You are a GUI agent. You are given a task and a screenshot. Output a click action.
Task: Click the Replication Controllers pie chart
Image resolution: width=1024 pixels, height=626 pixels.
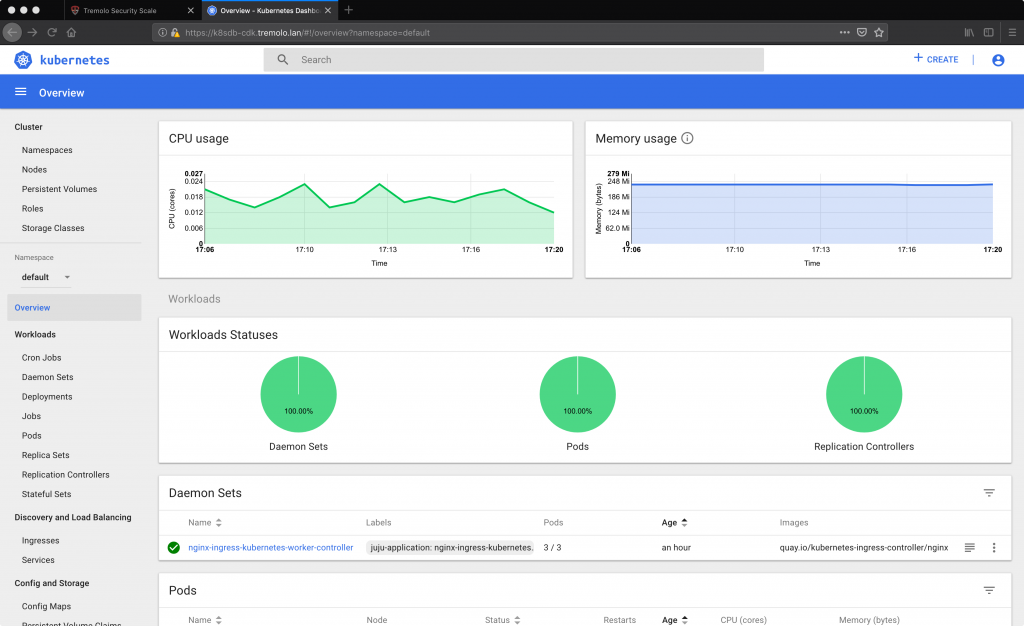864,394
